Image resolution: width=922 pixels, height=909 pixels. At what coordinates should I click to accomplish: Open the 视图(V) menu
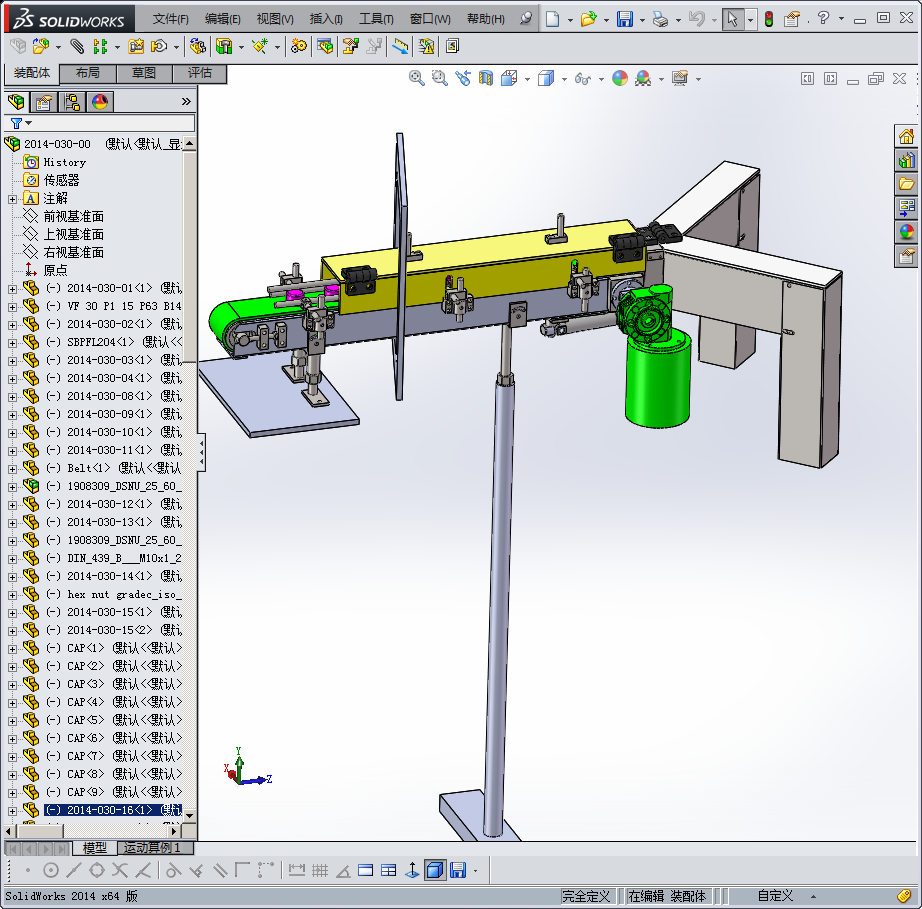coord(275,19)
